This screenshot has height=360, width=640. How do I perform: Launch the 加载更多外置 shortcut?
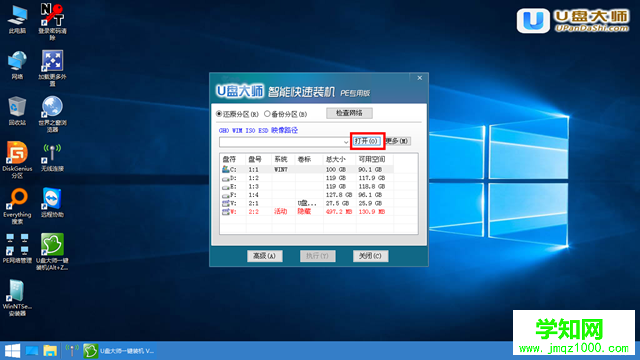pyautogui.click(x=52, y=68)
